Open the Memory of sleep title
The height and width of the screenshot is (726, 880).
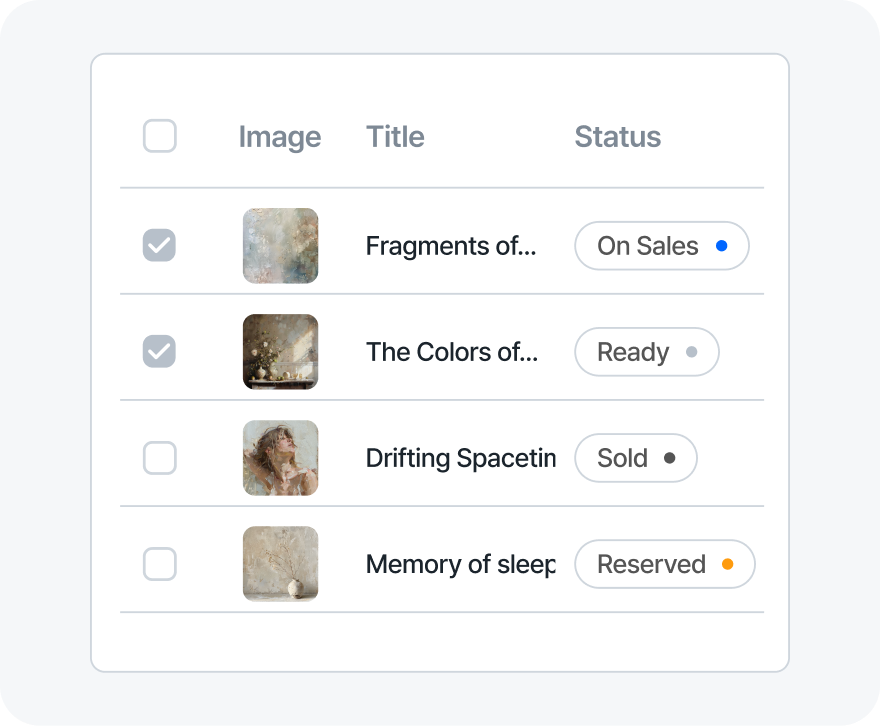pos(460,564)
